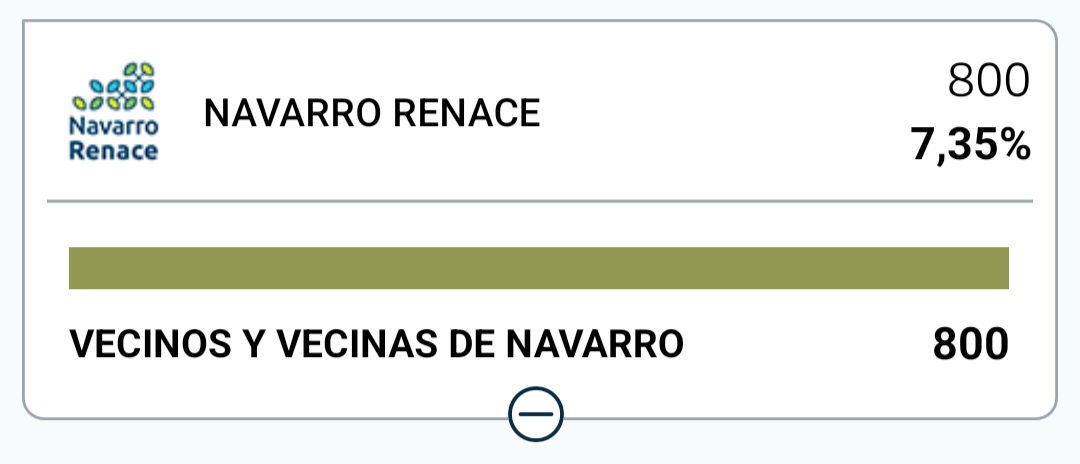Click the olive green vote progress bar
Viewport: 1080px width, 464px height.
point(539,268)
